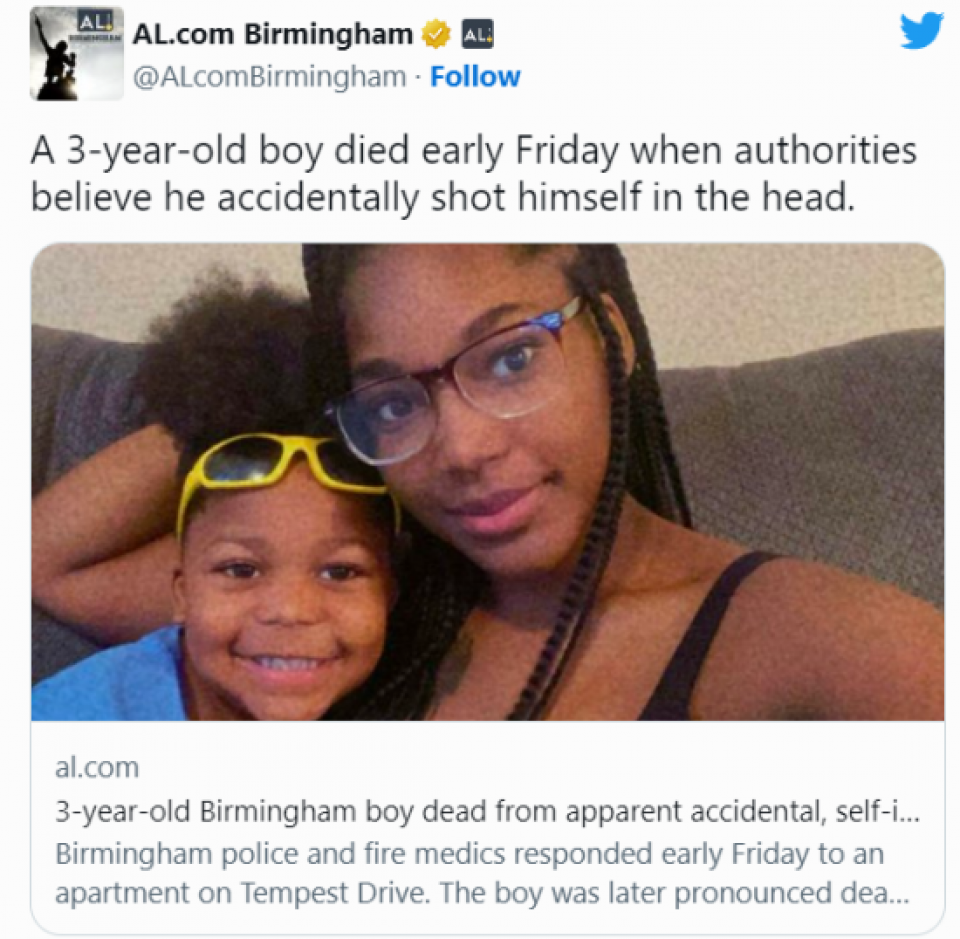Screen dimensions: 960x939
Task: Open the article headline '3-year-old Birmingham boy dead'
Action: (x=487, y=812)
